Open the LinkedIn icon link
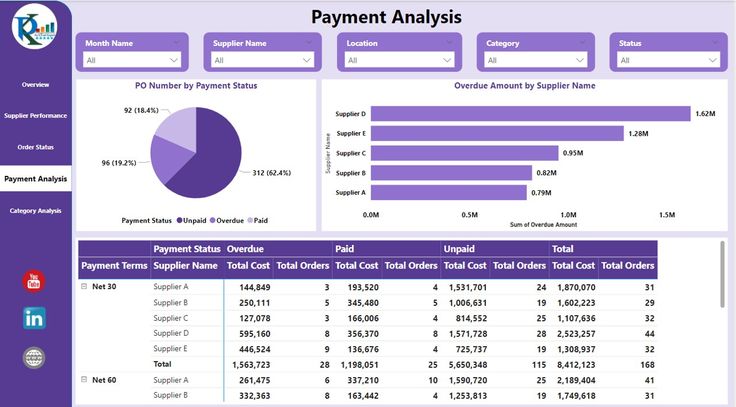Viewport: 736px width, 407px height. [x=34, y=318]
